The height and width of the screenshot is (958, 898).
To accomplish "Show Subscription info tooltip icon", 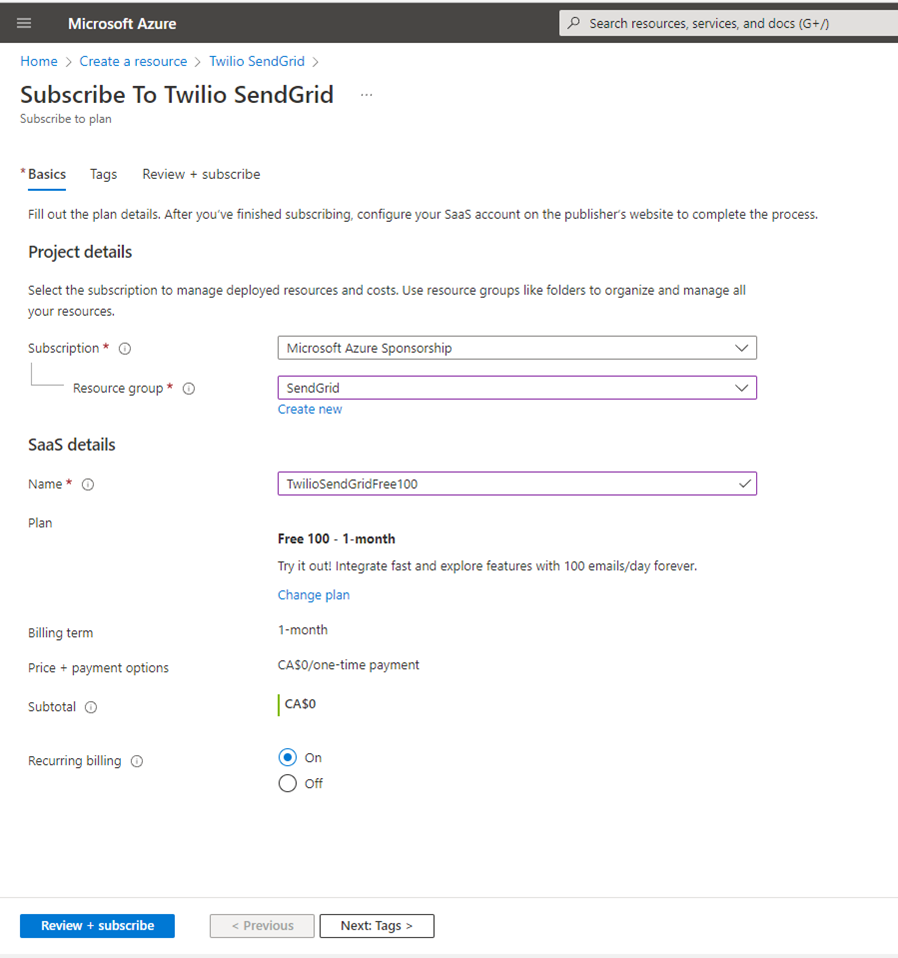I will [x=125, y=349].
